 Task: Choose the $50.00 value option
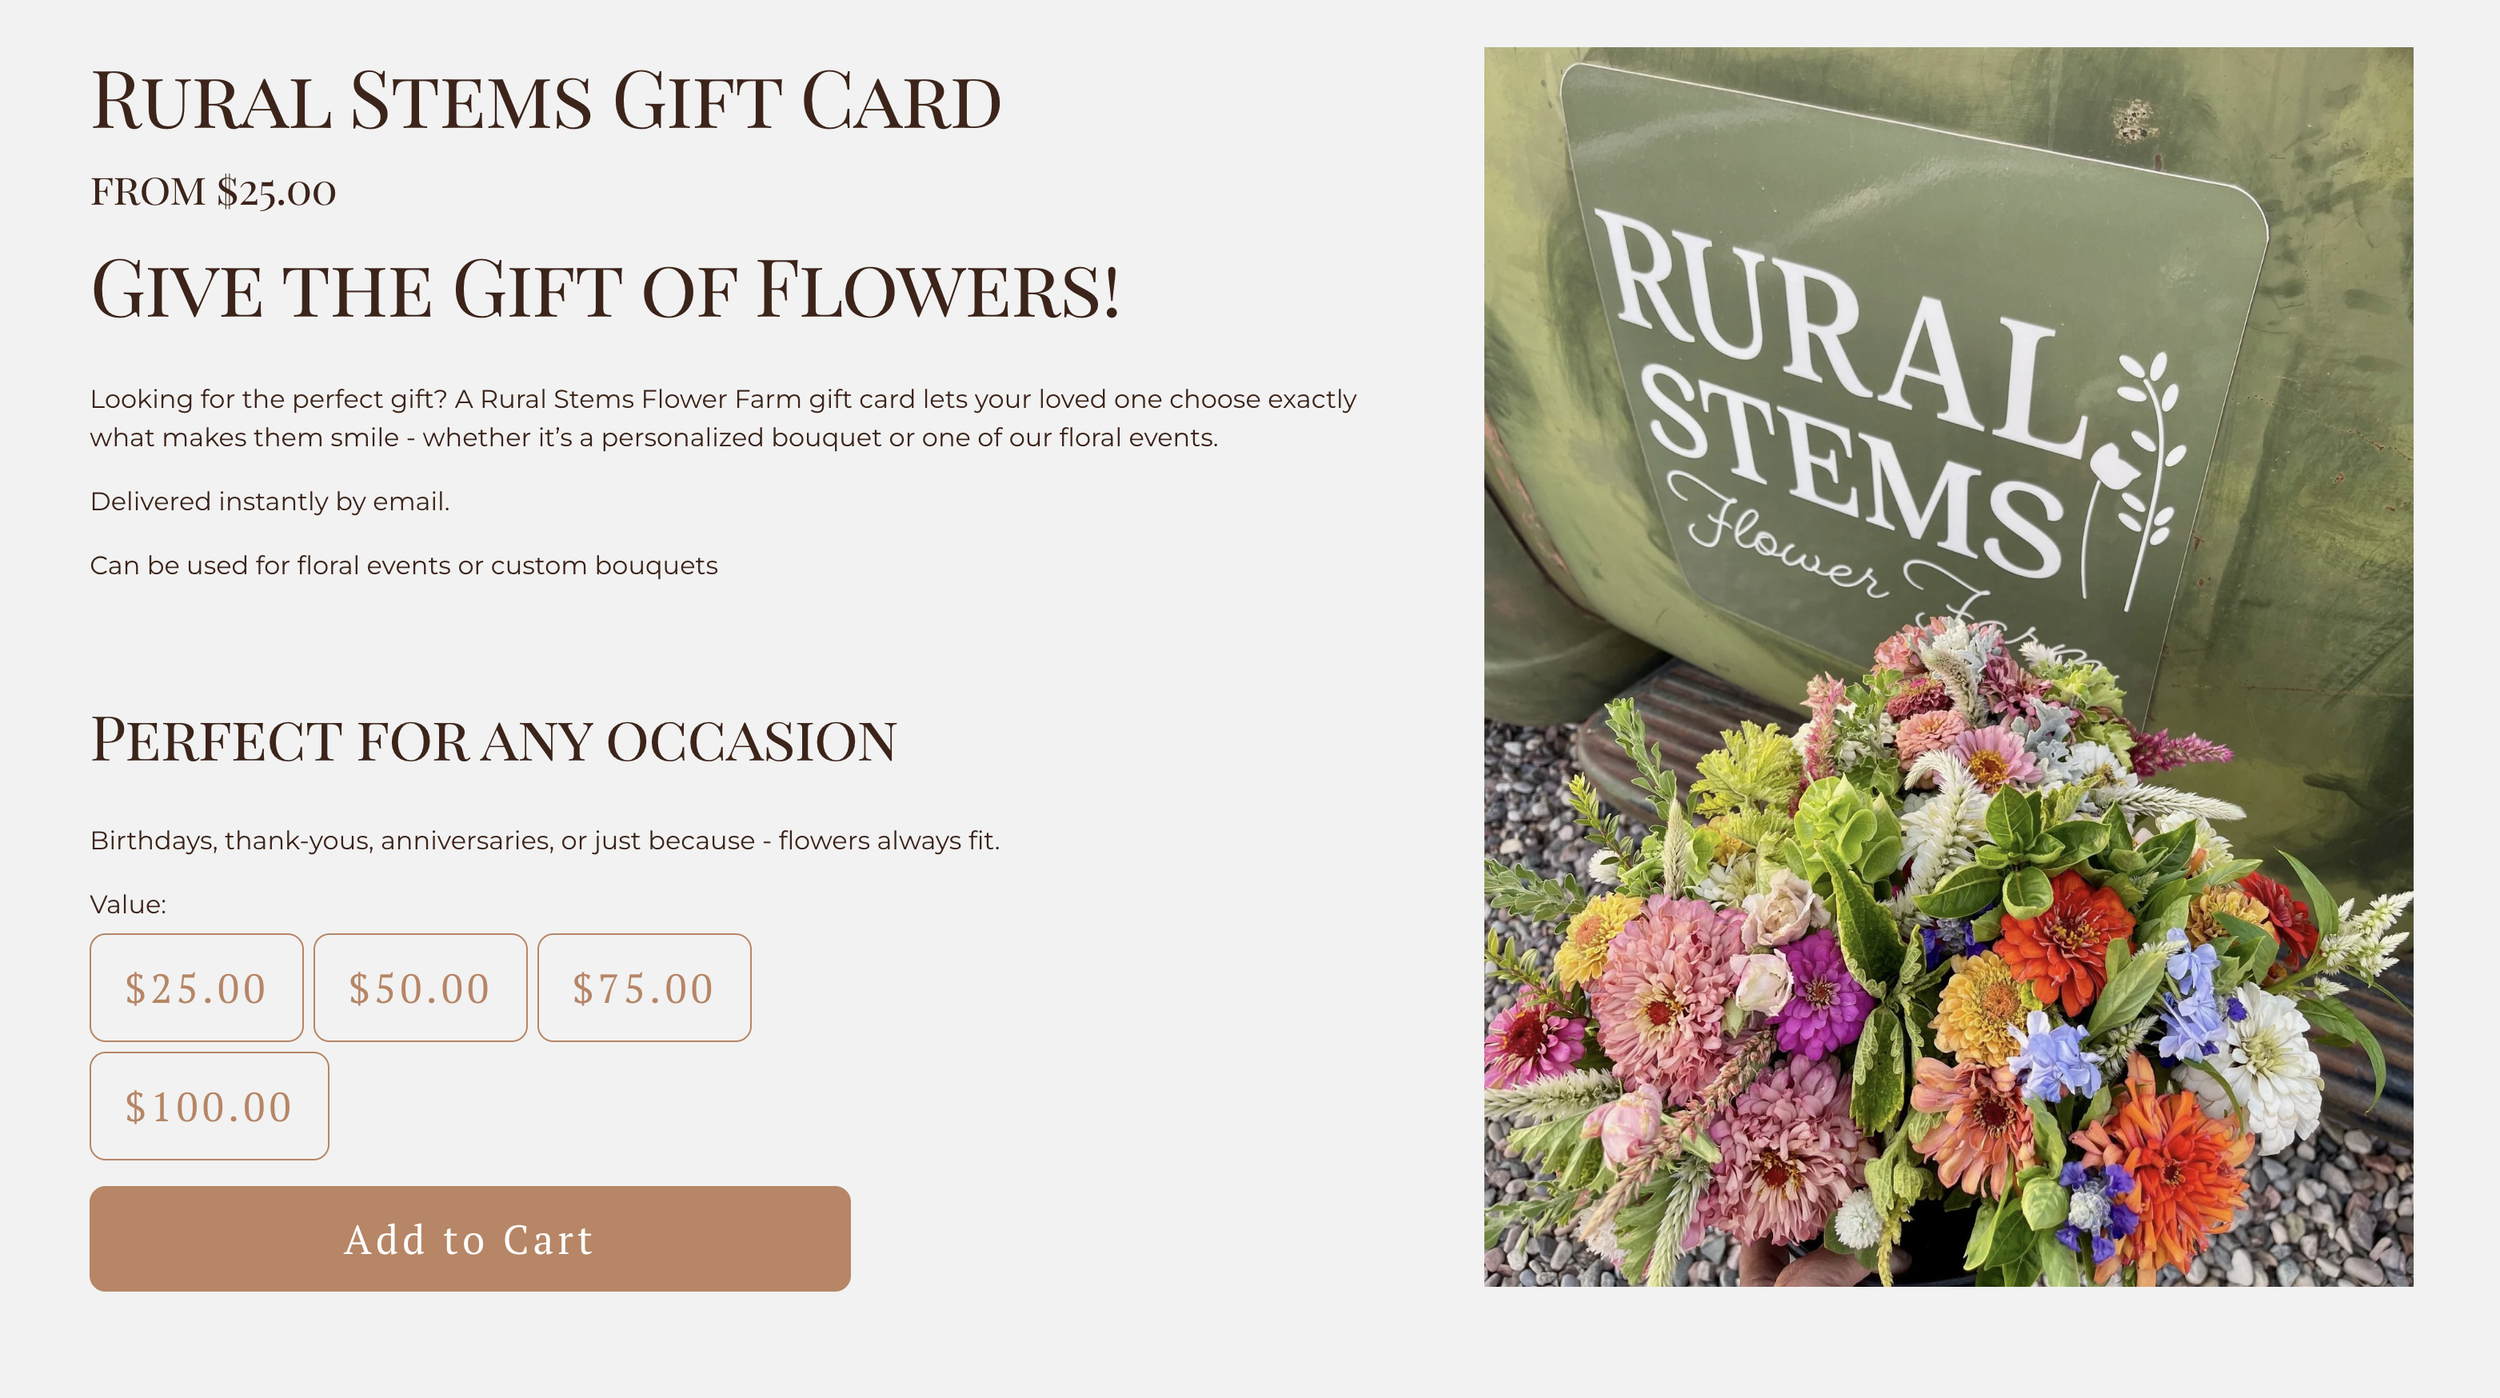pyautogui.click(x=420, y=987)
